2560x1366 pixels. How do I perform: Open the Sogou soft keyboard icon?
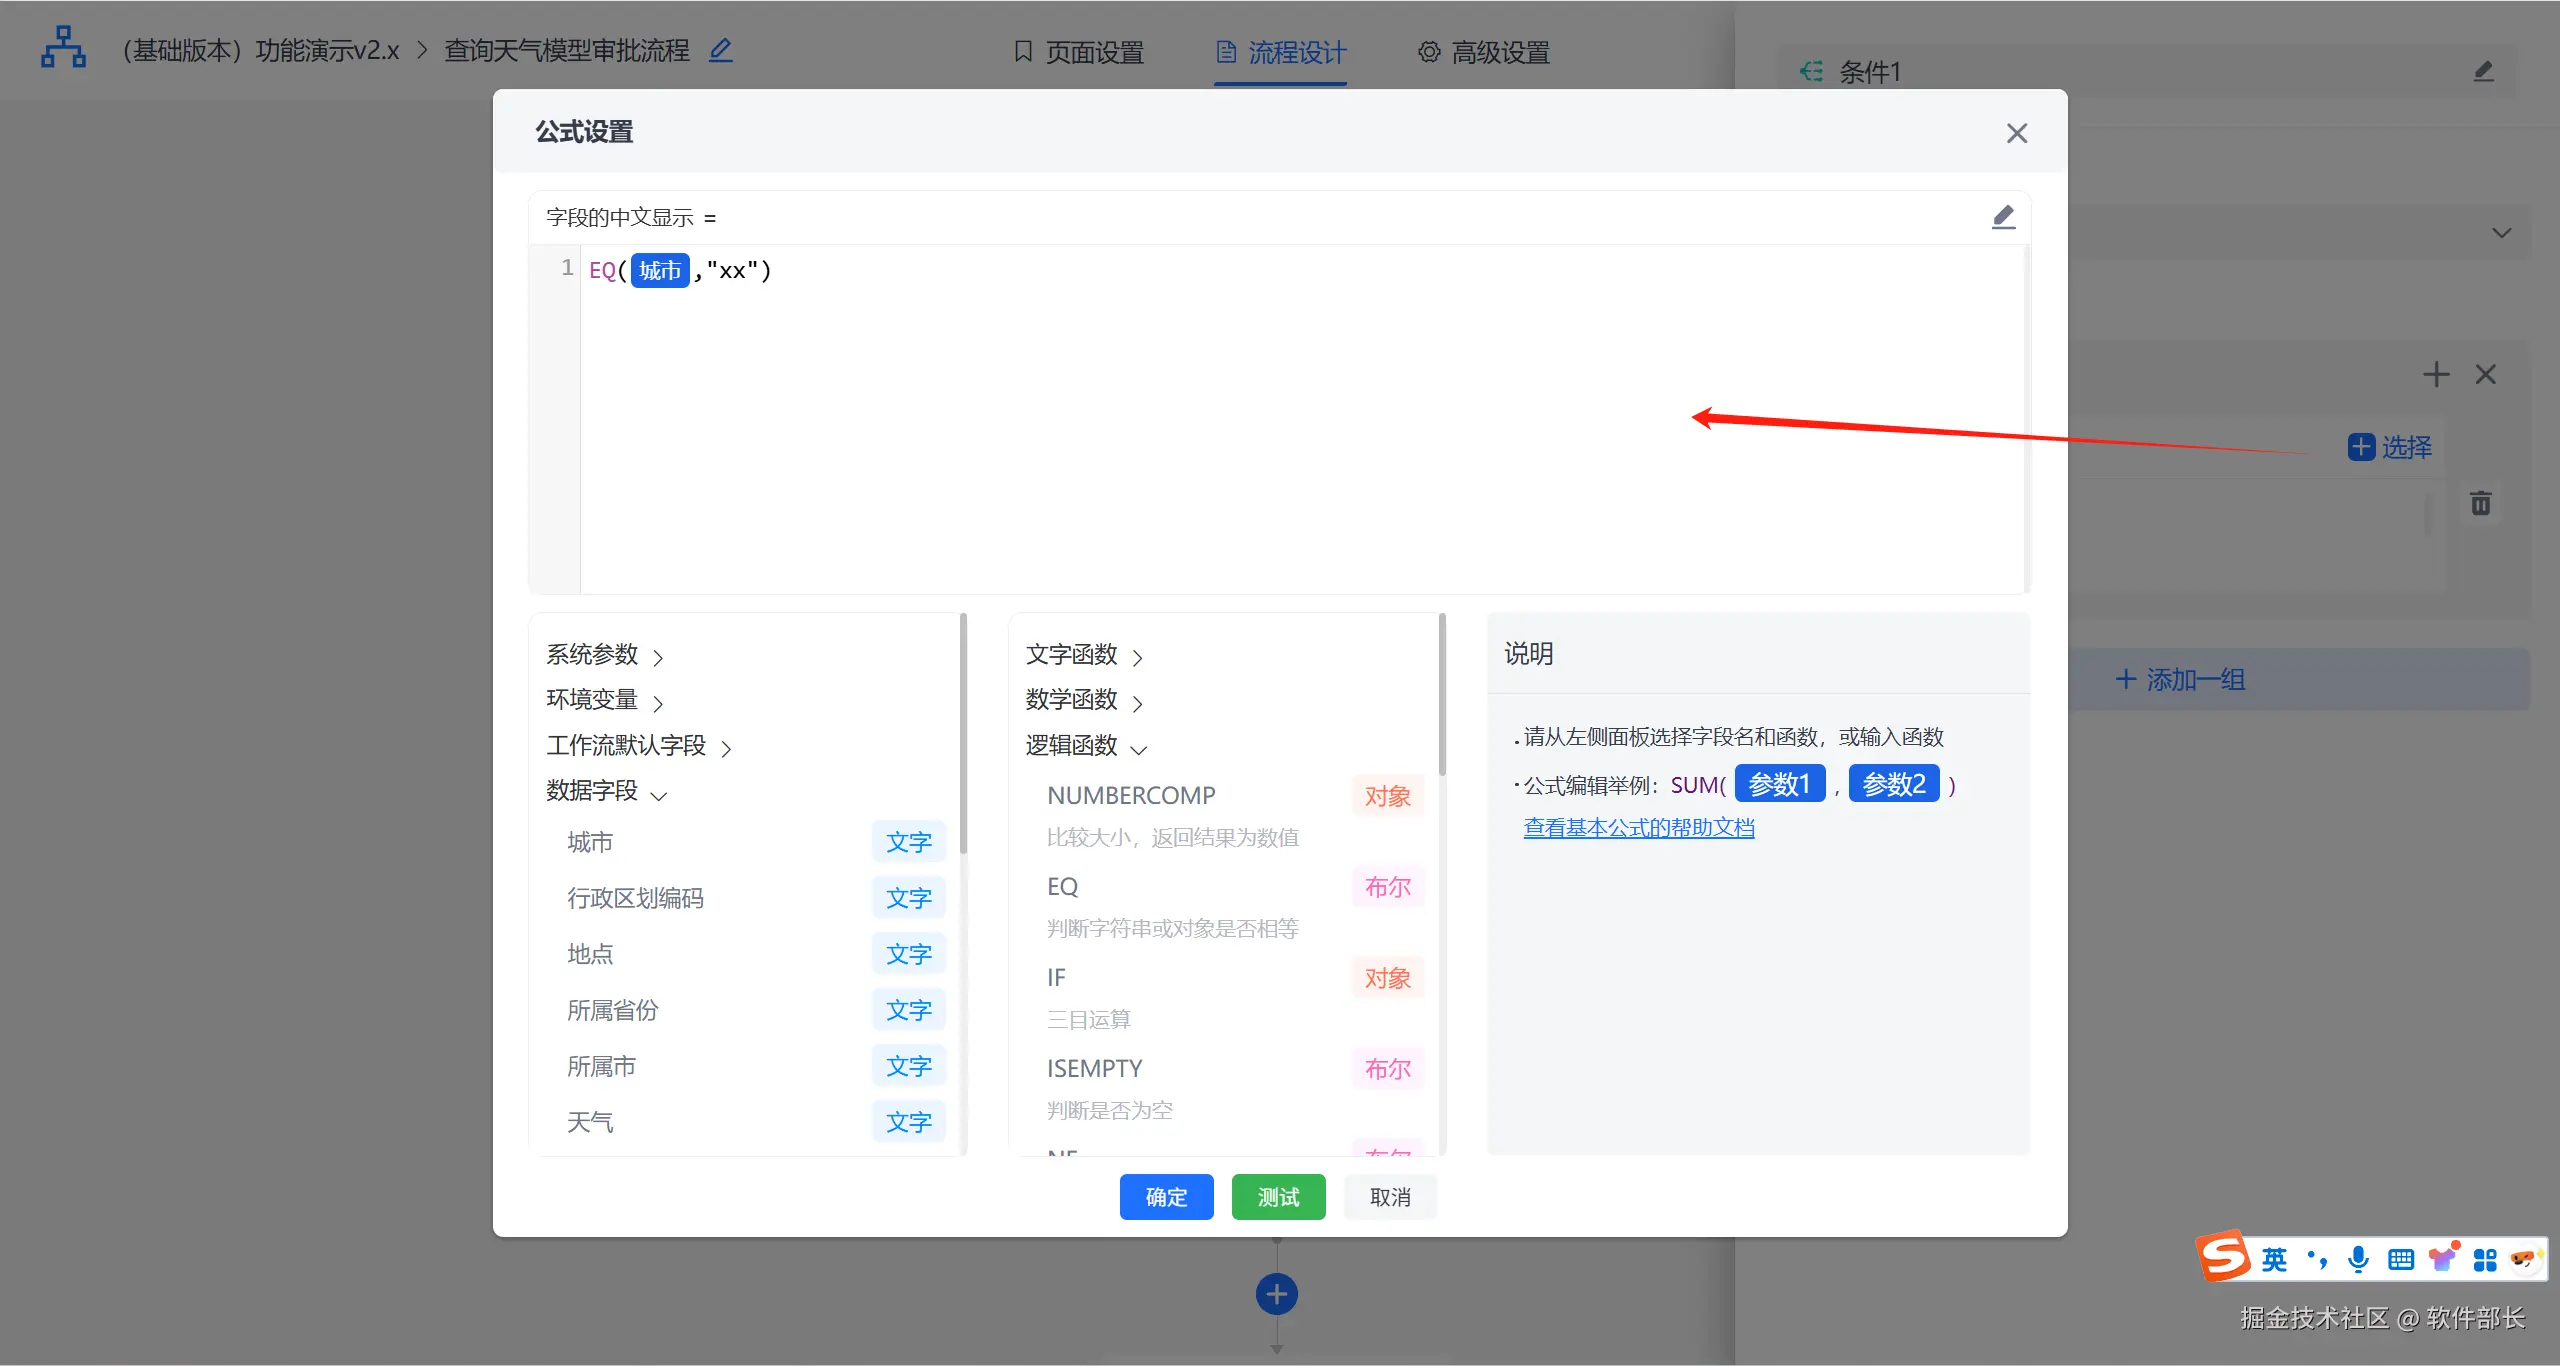pyautogui.click(x=2400, y=1259)
